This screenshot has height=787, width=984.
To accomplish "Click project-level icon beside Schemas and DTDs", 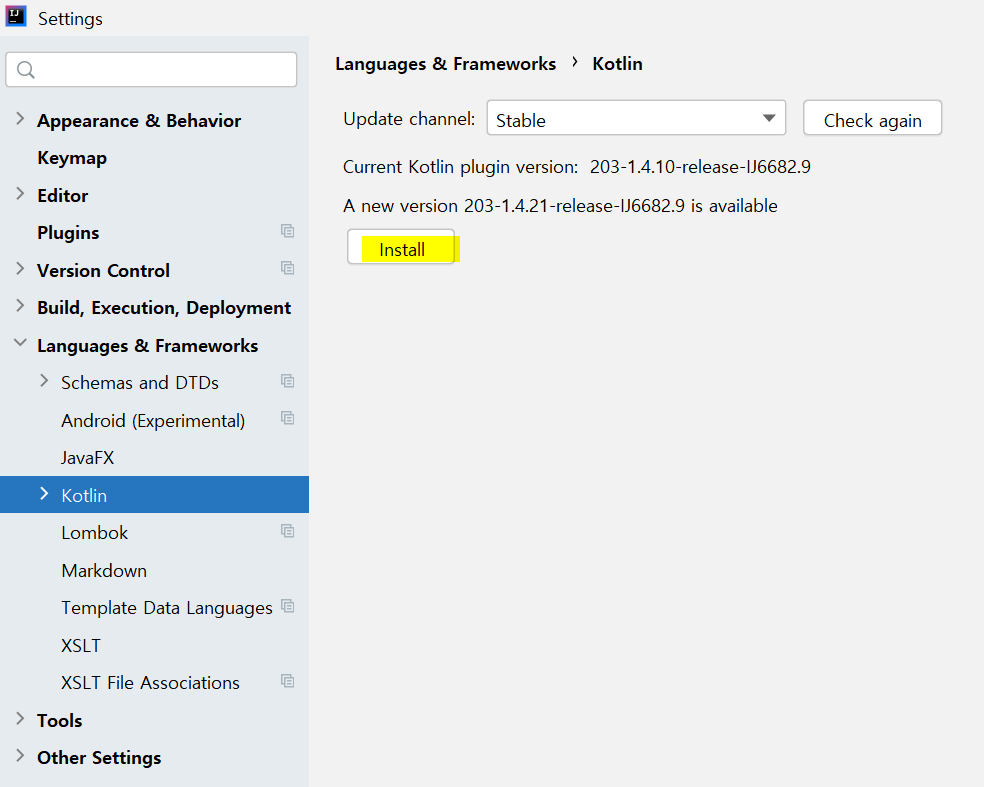I will (287, 381).
